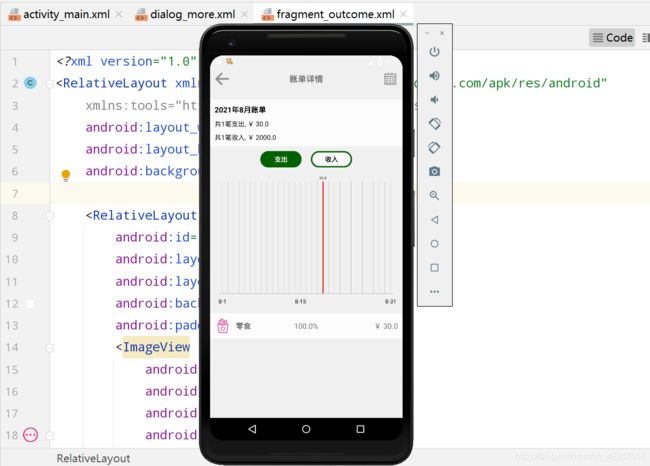
Task: Click the red bar in the chart
Action: 323,237
